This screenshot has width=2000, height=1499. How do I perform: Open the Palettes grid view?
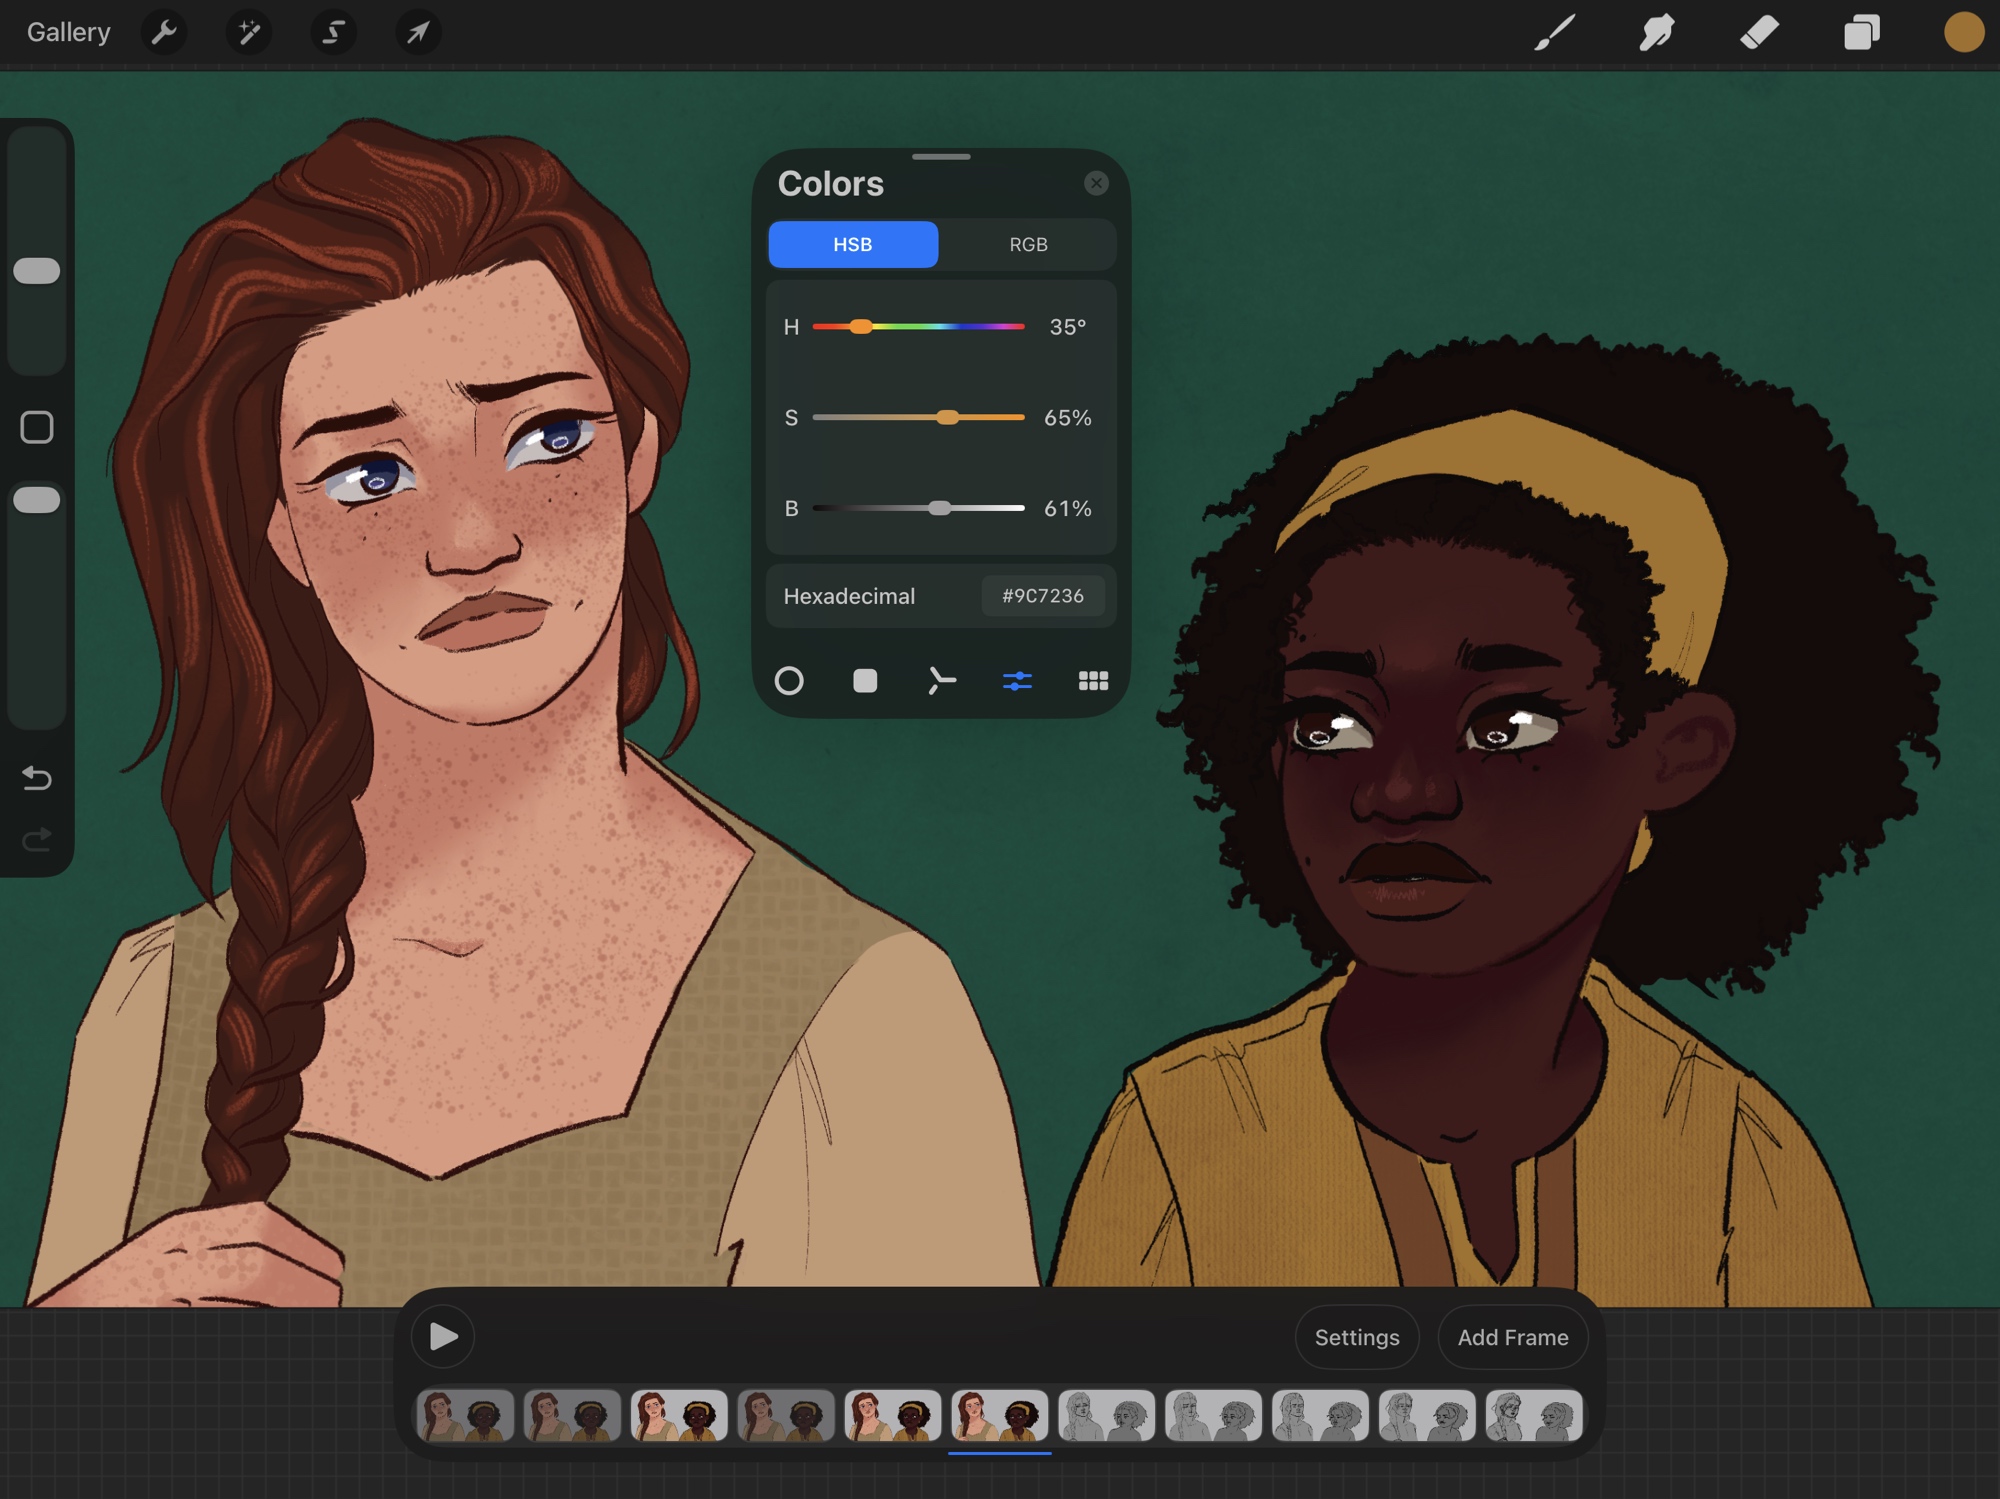coord(1093,681)
